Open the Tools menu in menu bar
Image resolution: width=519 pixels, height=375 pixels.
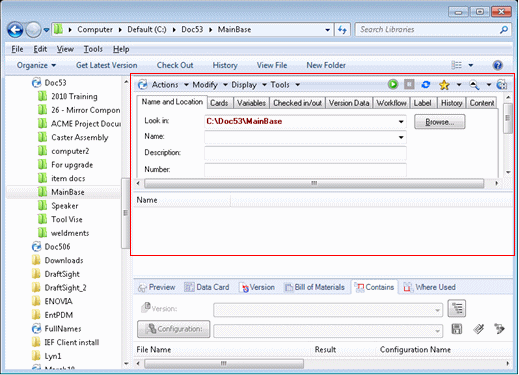point(93,49)
